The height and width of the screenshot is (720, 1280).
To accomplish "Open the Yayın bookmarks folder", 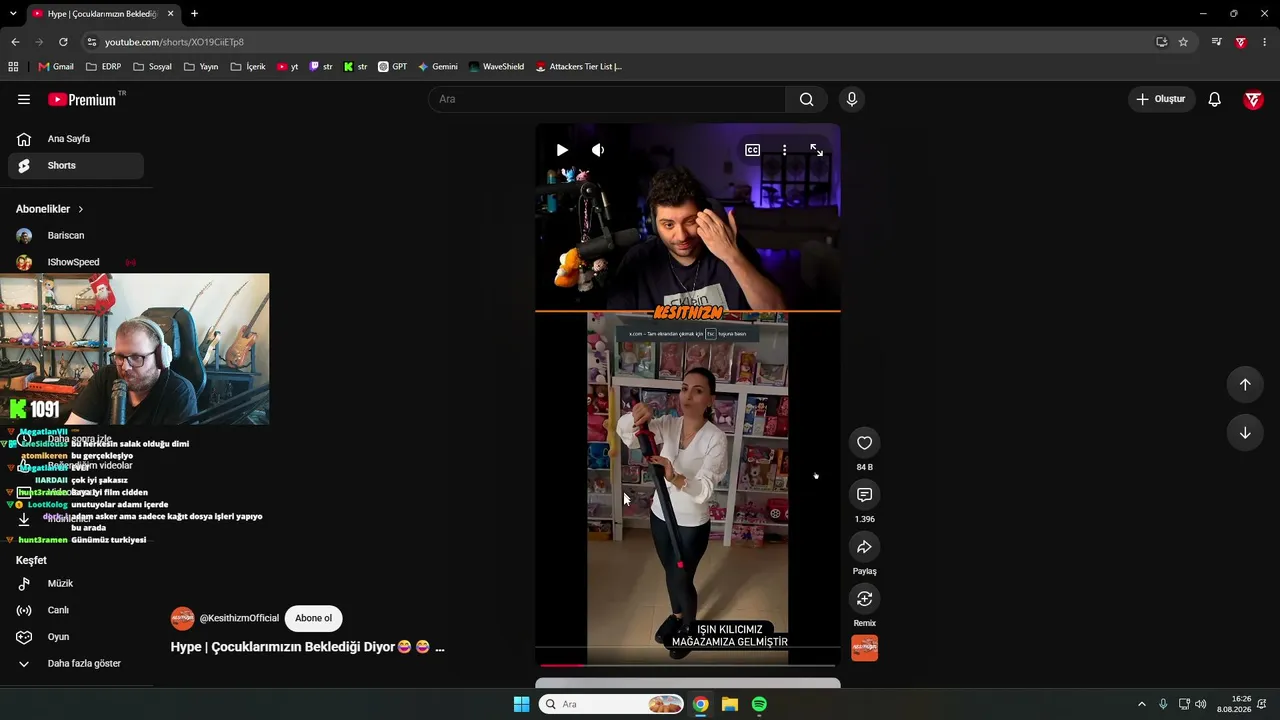I will (201, 67).
